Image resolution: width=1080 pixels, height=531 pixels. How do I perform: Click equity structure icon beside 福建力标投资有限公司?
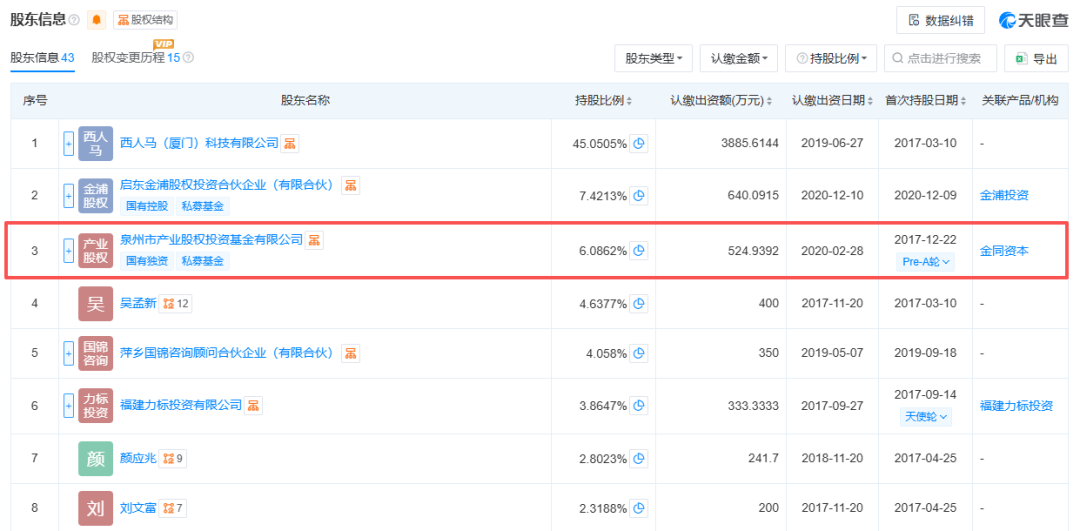pyautogui.click(x=253, y=405)
